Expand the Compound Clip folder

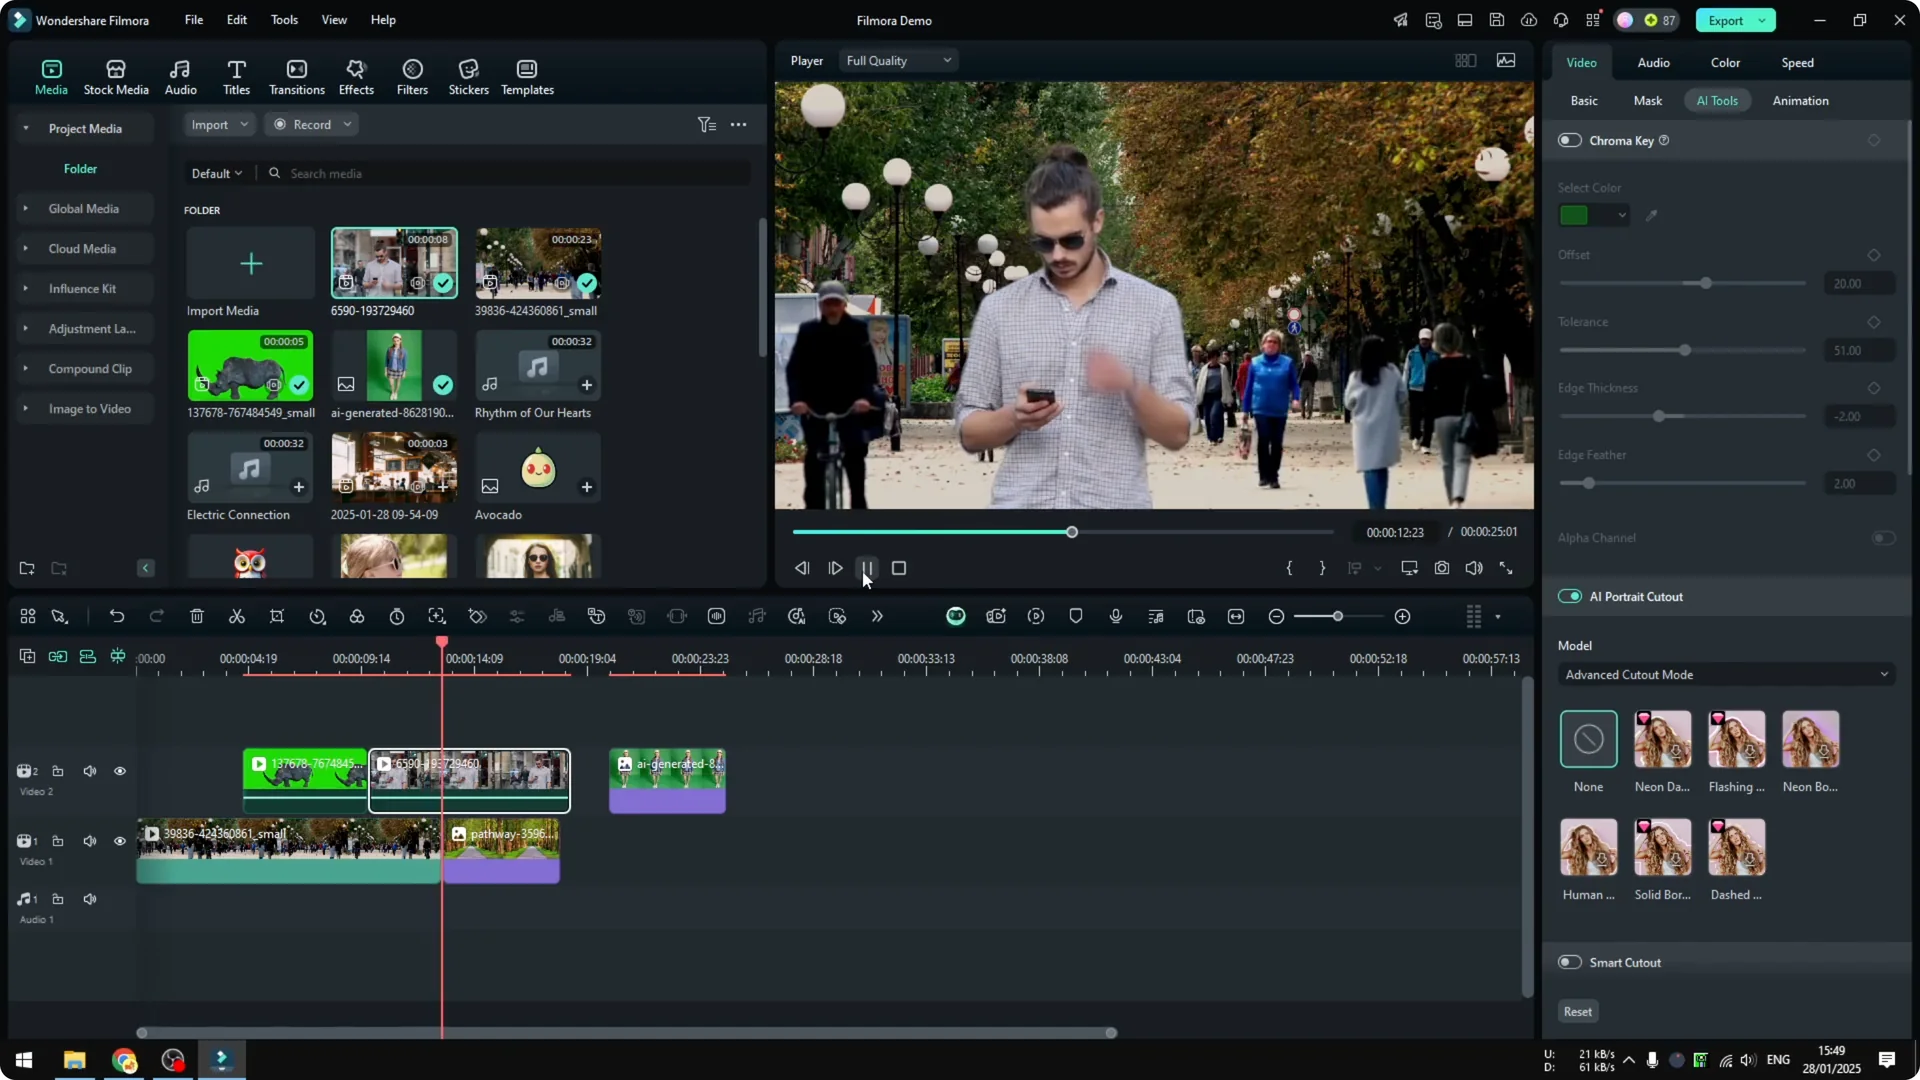pos(25,368)
